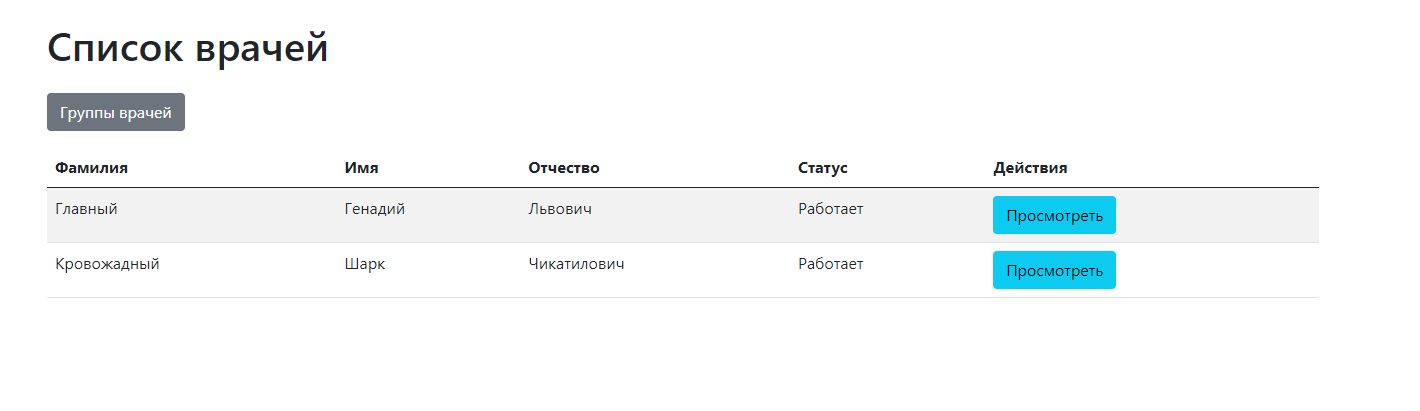This screenshot has height=411, width=1420.
Task: Select the Имя column header
Action: click(361, 168)
